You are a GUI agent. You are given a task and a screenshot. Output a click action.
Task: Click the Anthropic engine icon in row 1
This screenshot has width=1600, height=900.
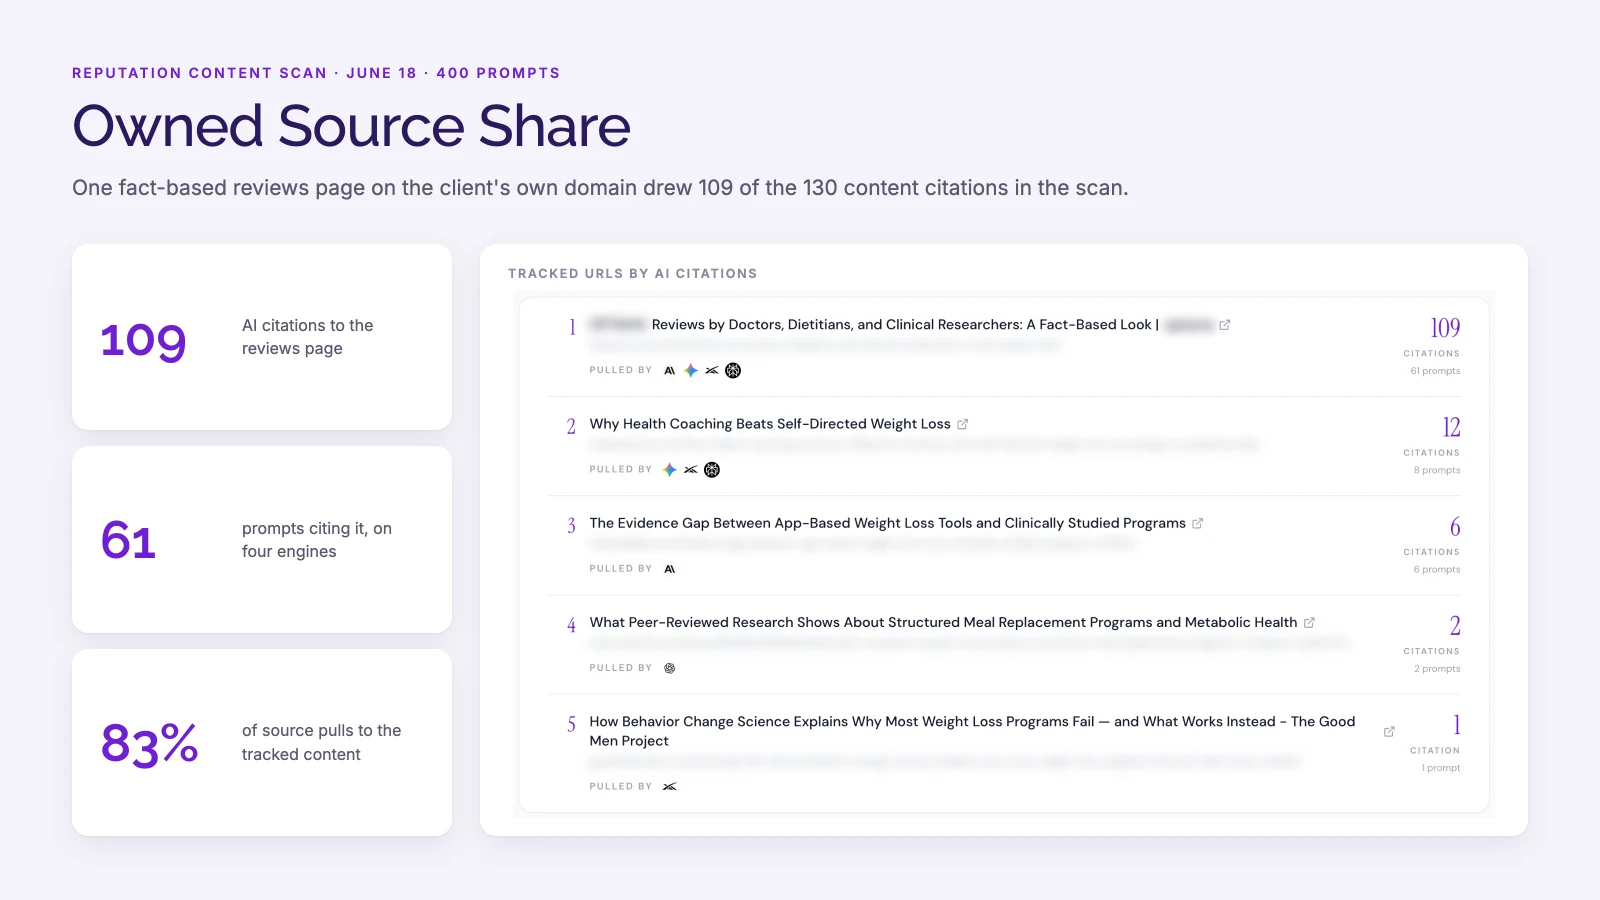(670, 370)
